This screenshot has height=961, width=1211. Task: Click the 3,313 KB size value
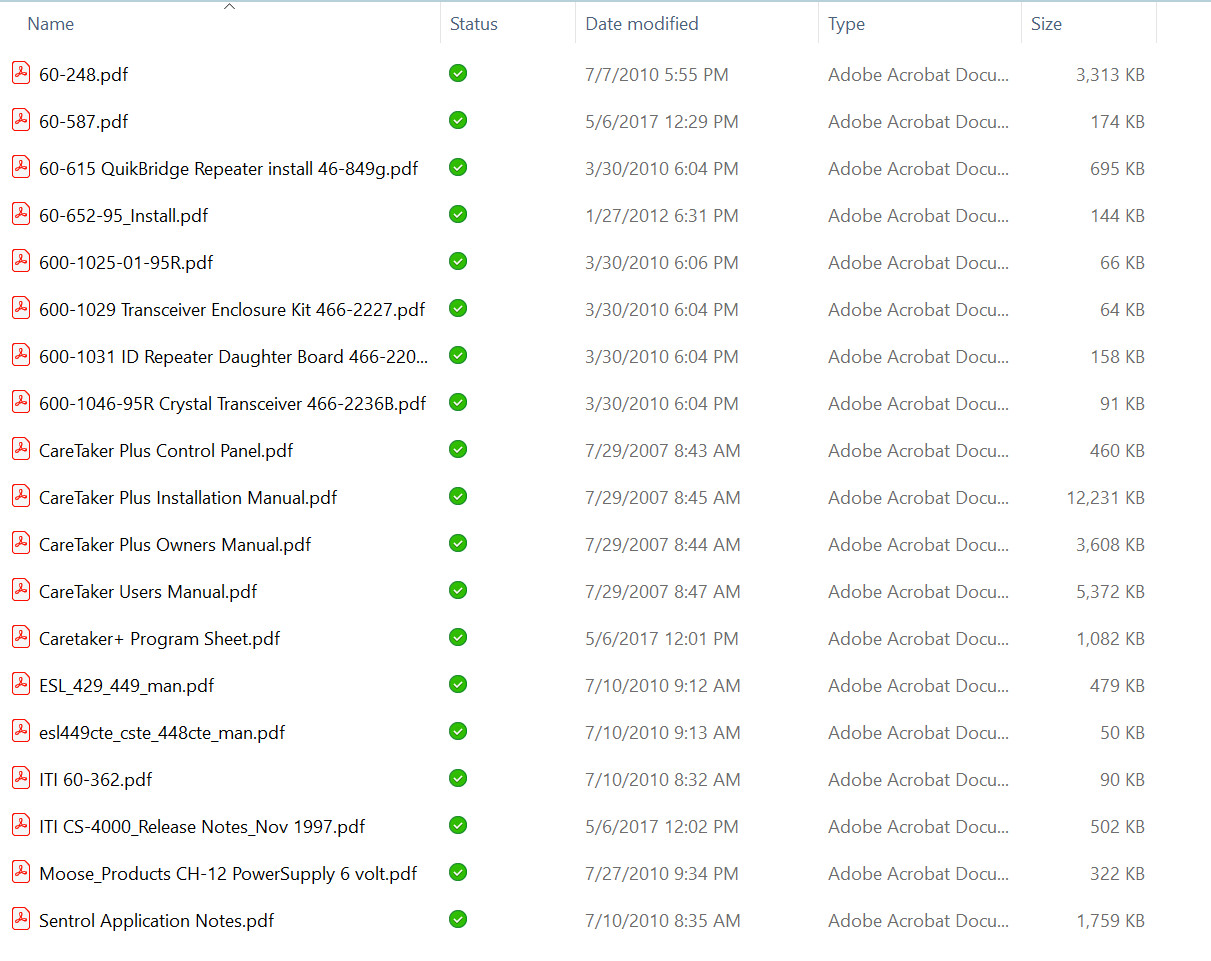[1111, 75]
